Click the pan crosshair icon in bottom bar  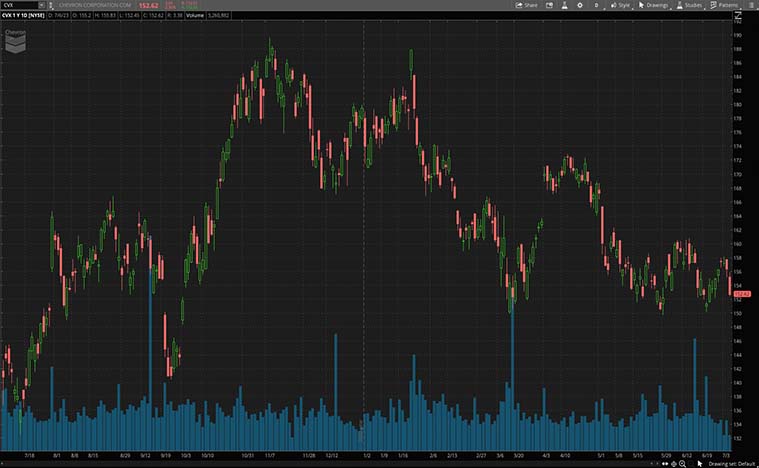[674, 464]
